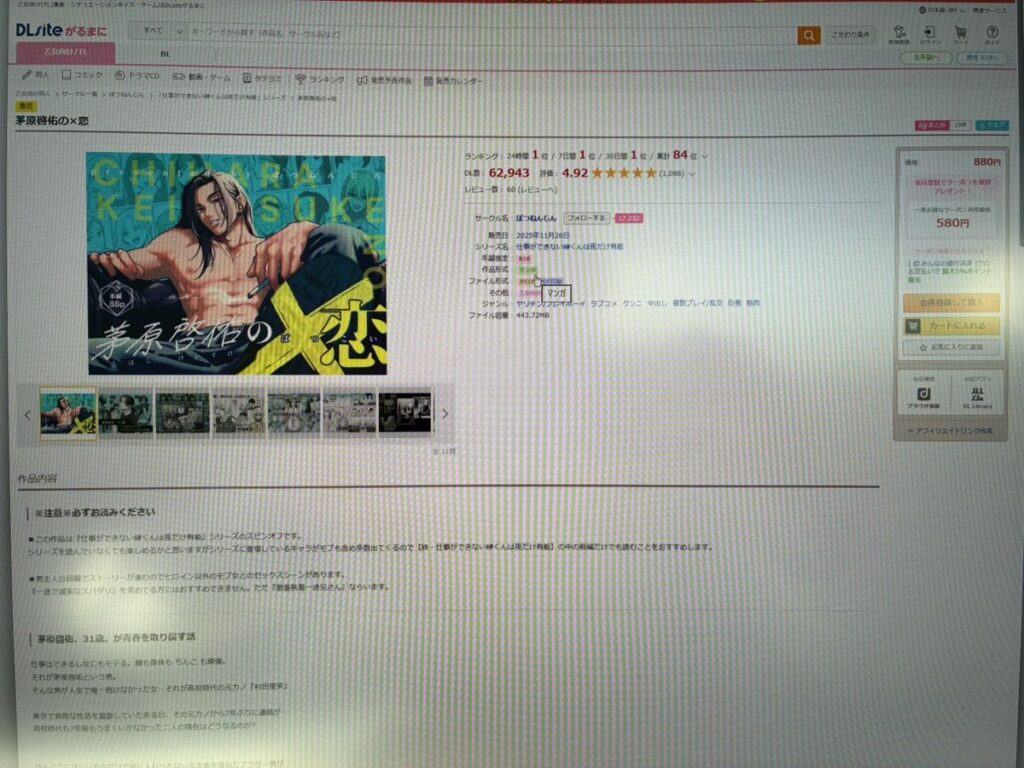Click the orange search magnifier button
This screenshot has width=1024, height=768.
808,35
